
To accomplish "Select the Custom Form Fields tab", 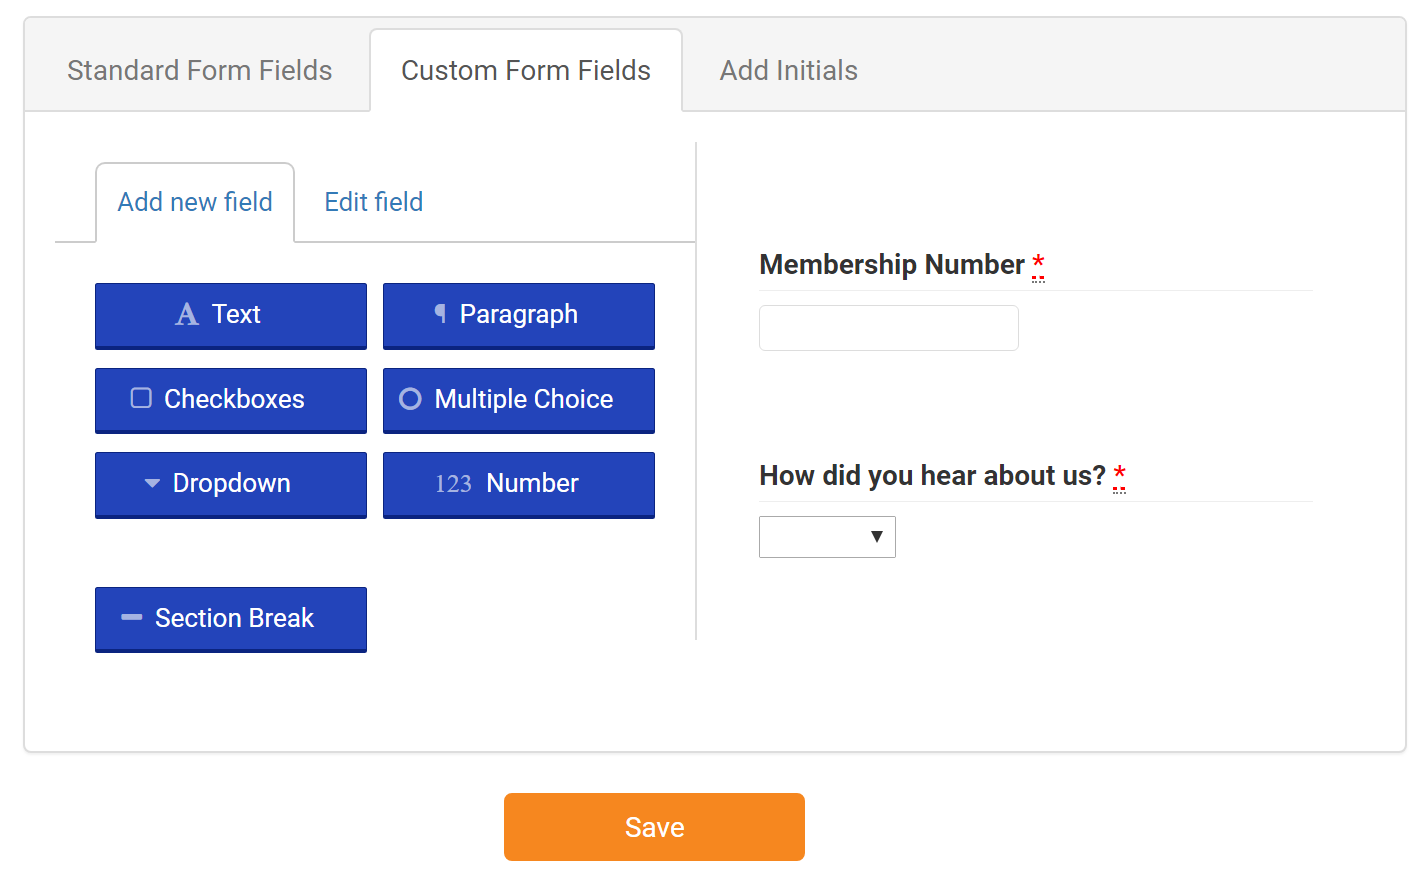I will 525,70.
